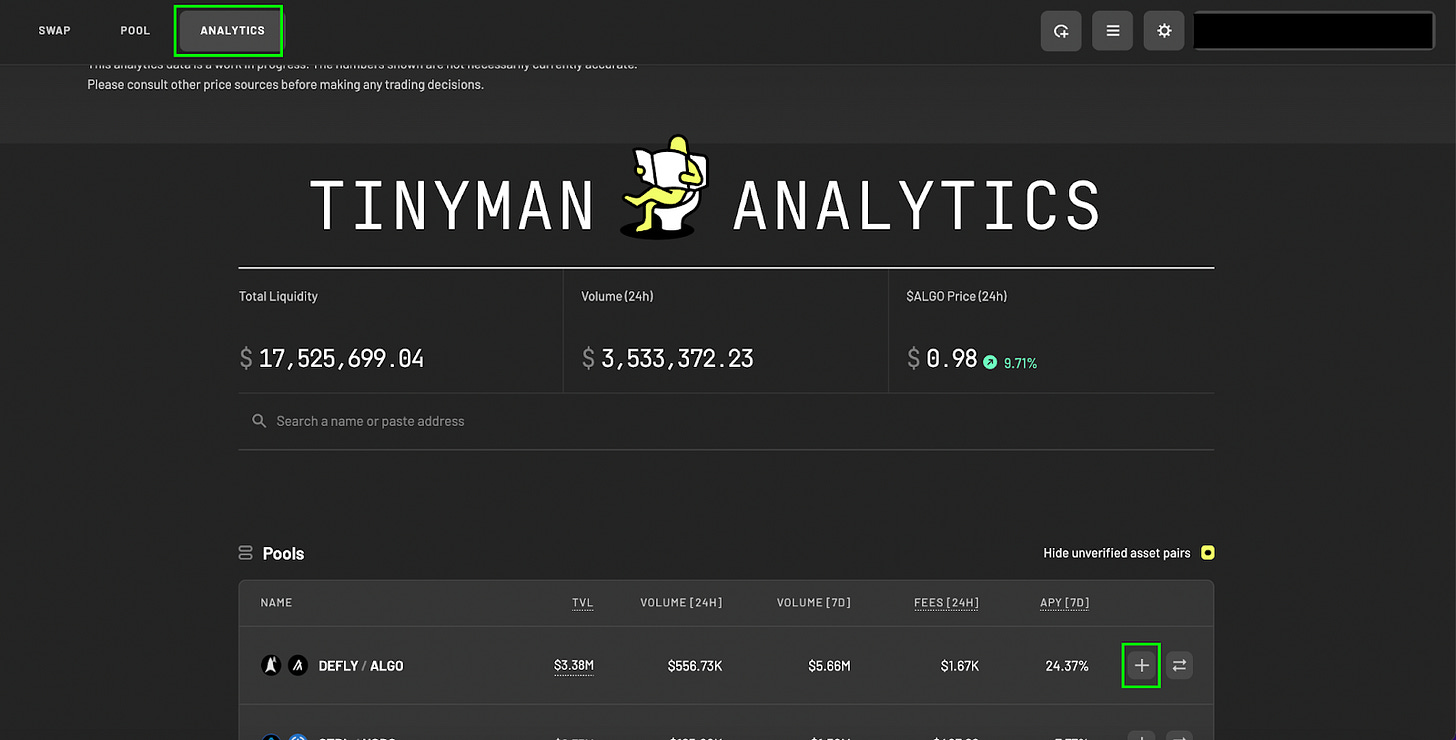Viewport: 1456px width, 740px height.
Task: Switch to the POOL tab
Action: pos(135,31)
